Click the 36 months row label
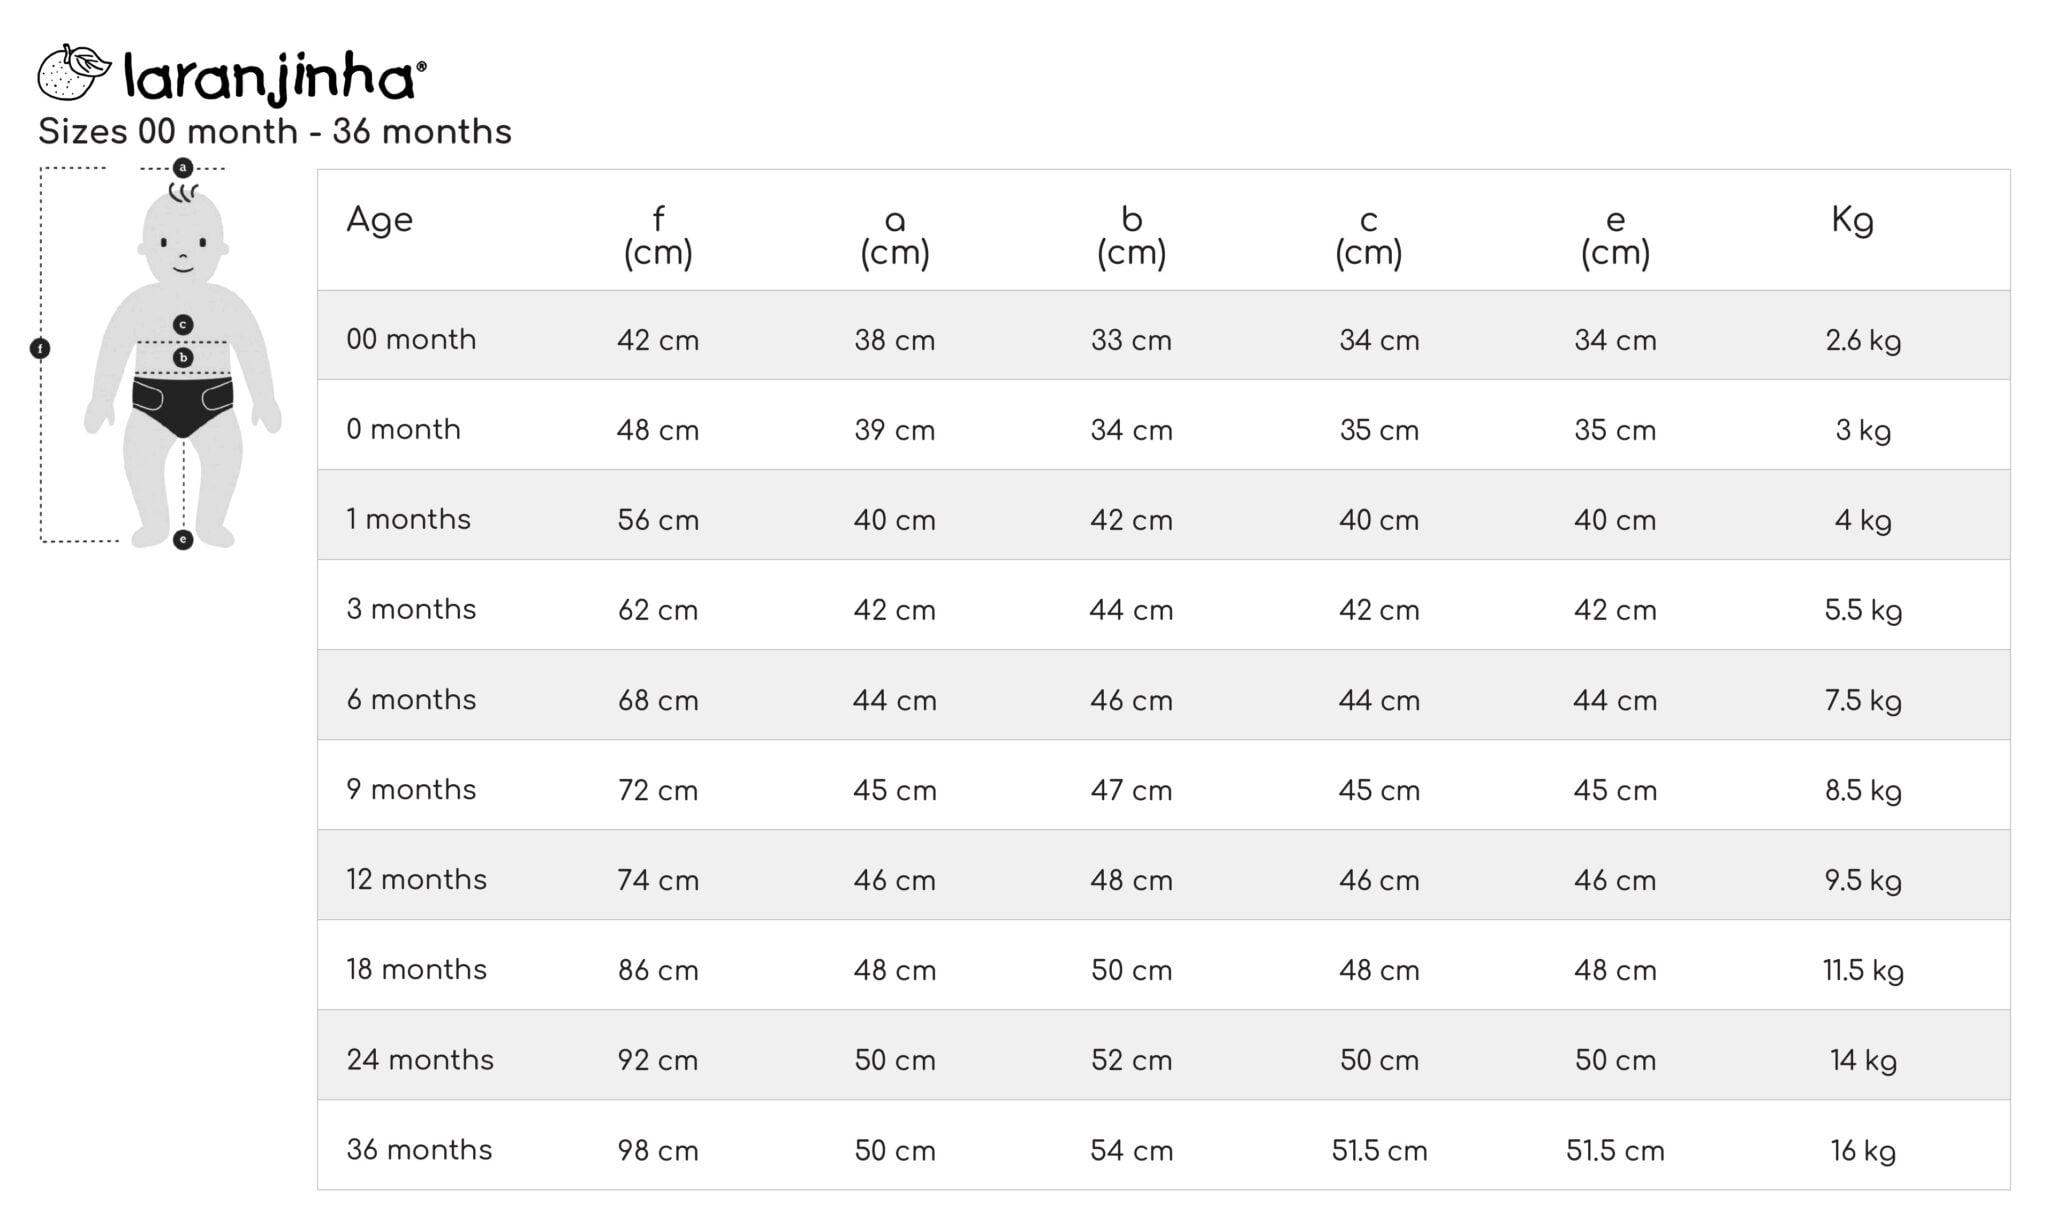 coord(419,1149)
